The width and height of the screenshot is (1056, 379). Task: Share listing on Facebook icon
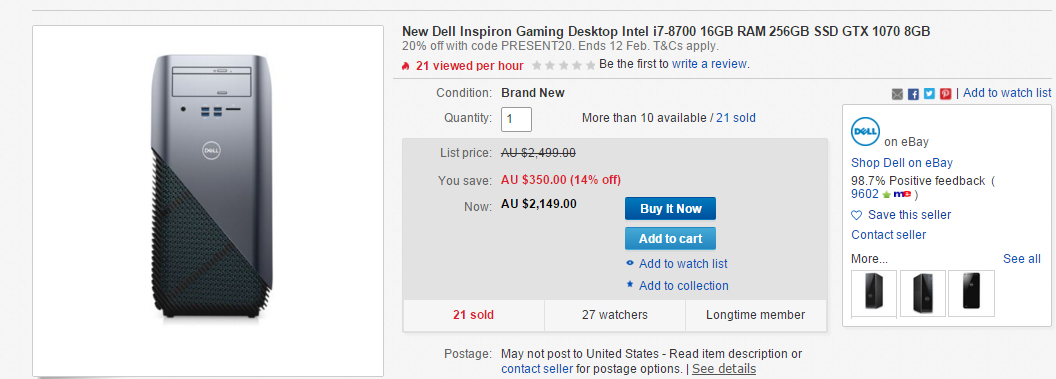[913, 94]
